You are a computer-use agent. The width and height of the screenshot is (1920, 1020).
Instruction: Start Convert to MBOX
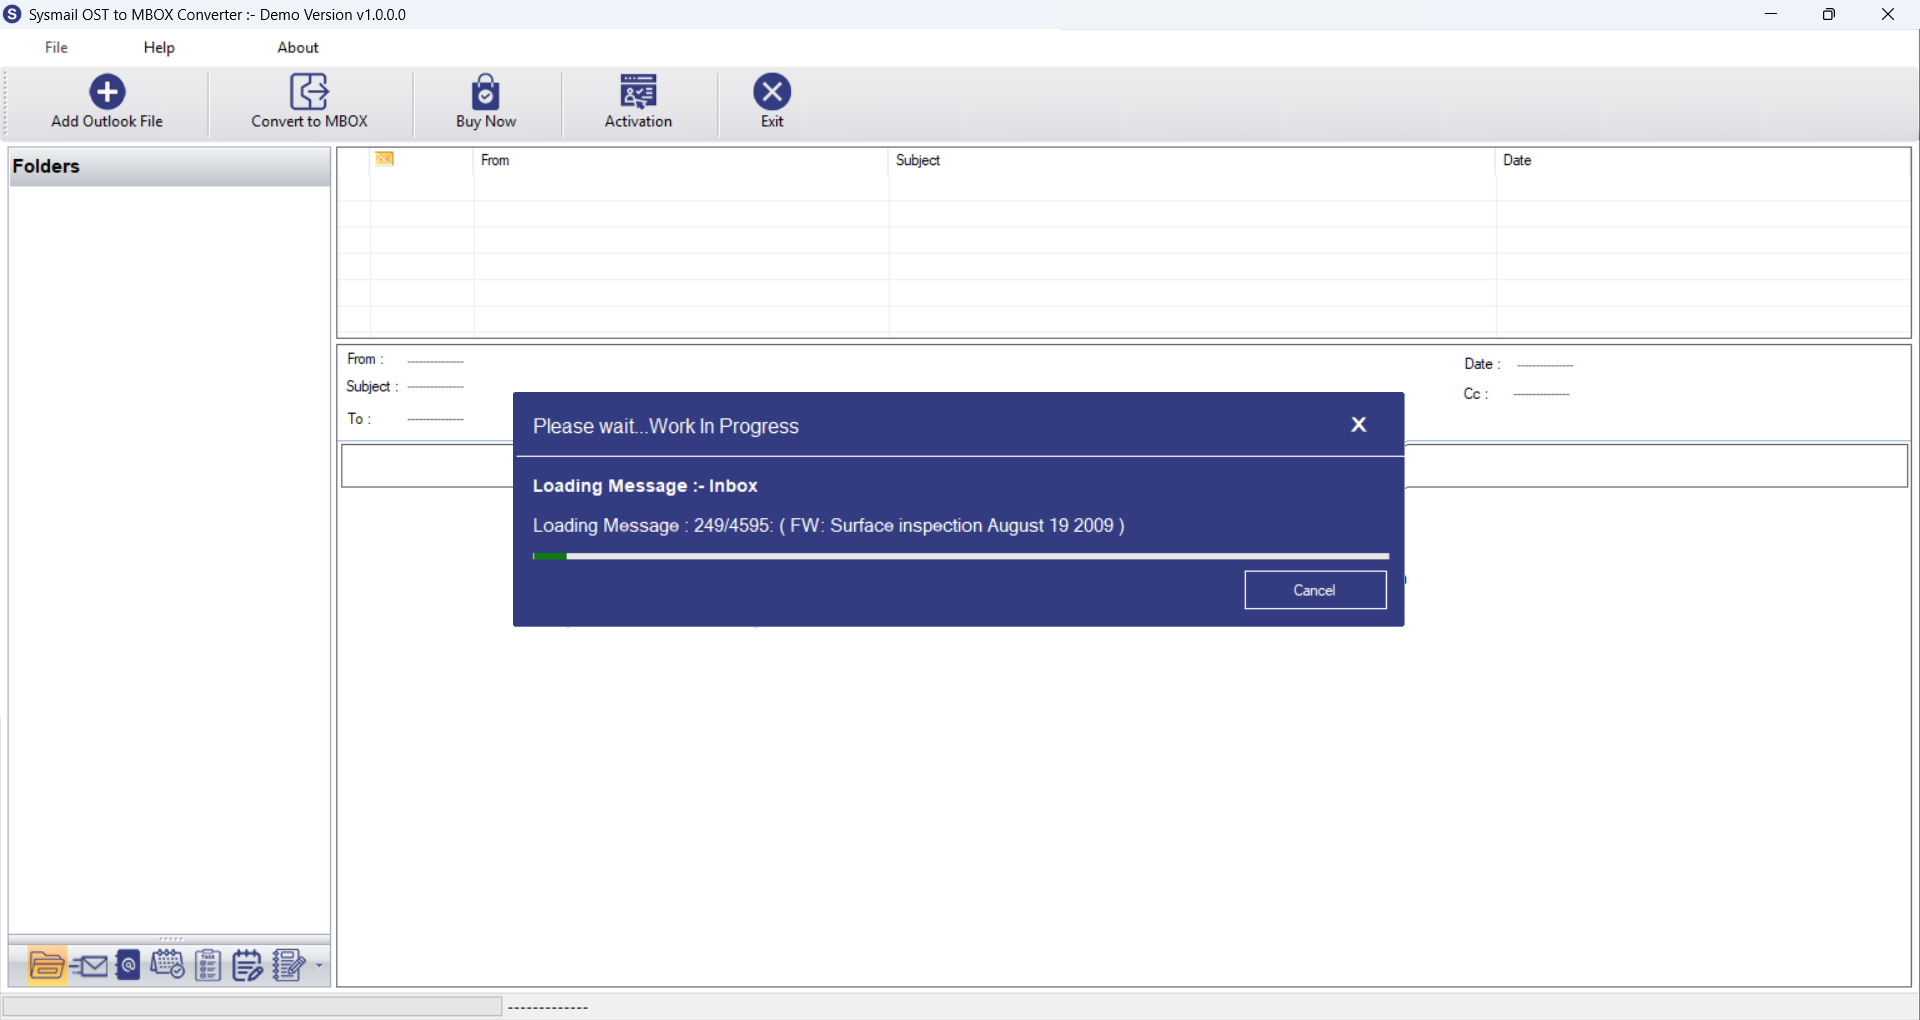point(309,101)
